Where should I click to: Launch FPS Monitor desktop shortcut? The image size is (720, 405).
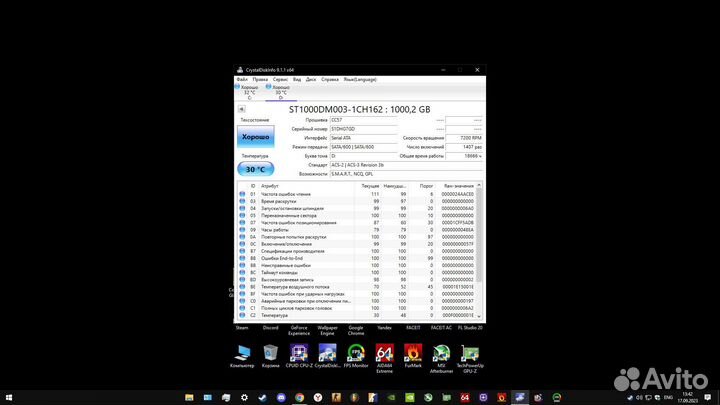tap(356, 356)
